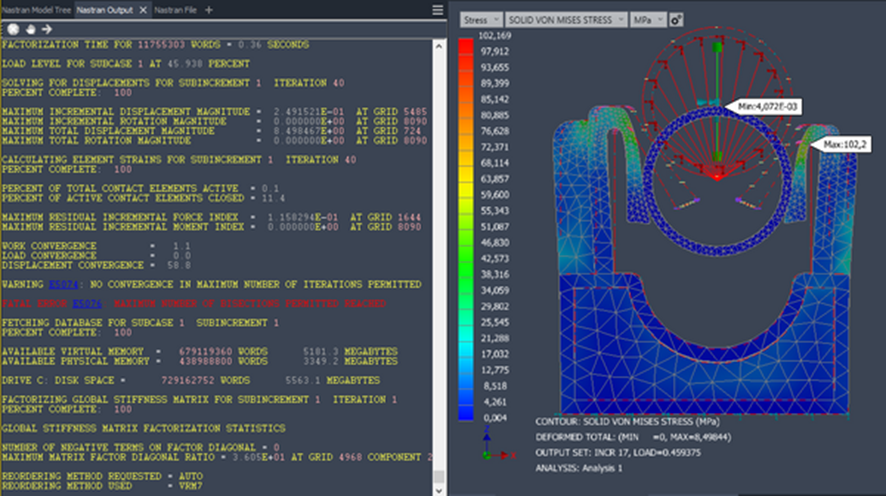
Task: Click the Max:102,2 probe label
Action: coord(843,145)
